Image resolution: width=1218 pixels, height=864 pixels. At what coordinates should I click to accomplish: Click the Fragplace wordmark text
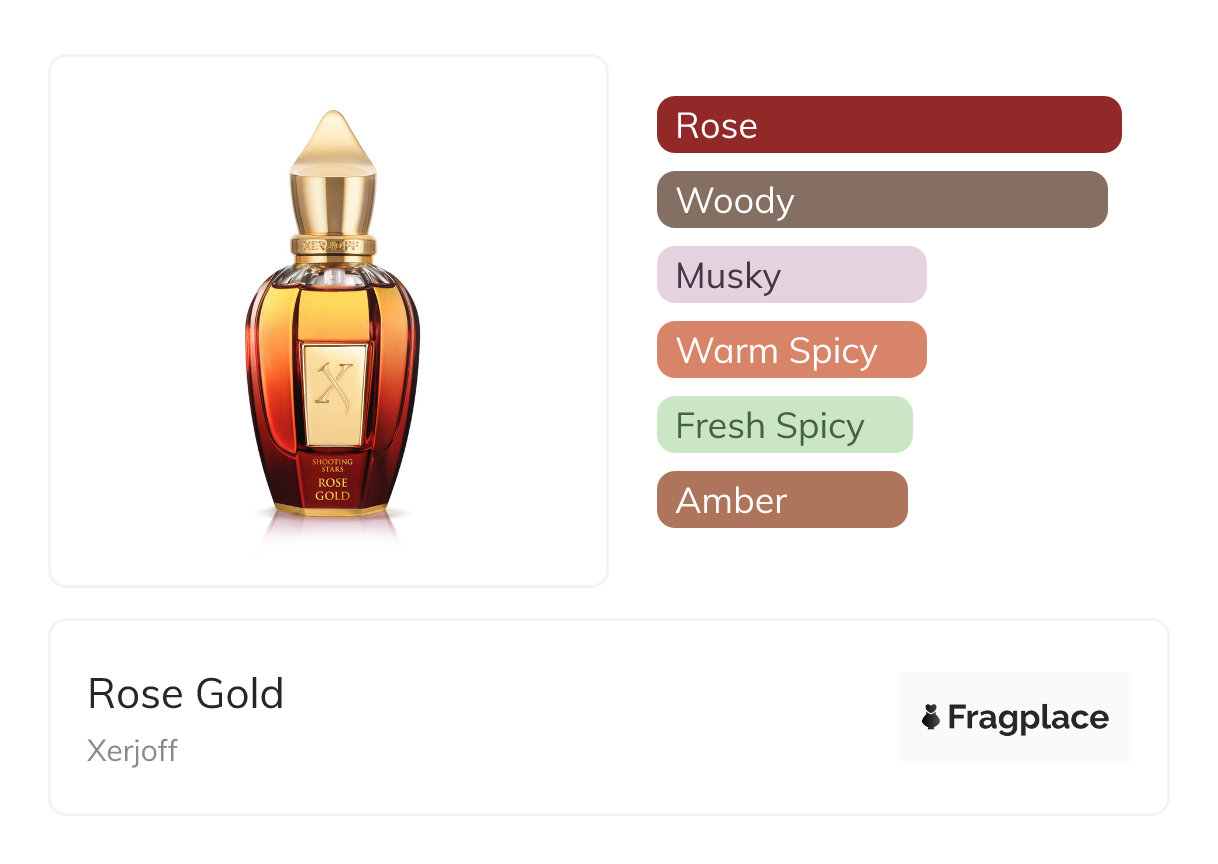pyautogui.click(x=1028, y=718)
